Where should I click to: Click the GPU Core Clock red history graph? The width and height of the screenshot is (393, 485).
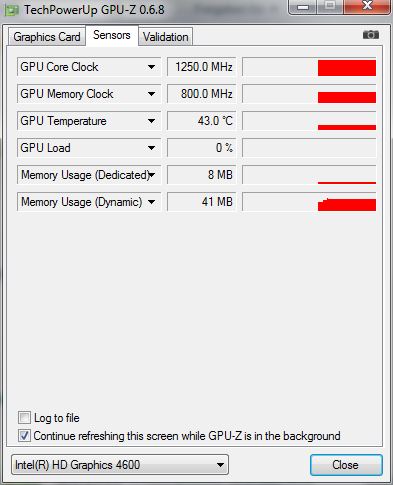pyautogui.click(x=309, y=67)
